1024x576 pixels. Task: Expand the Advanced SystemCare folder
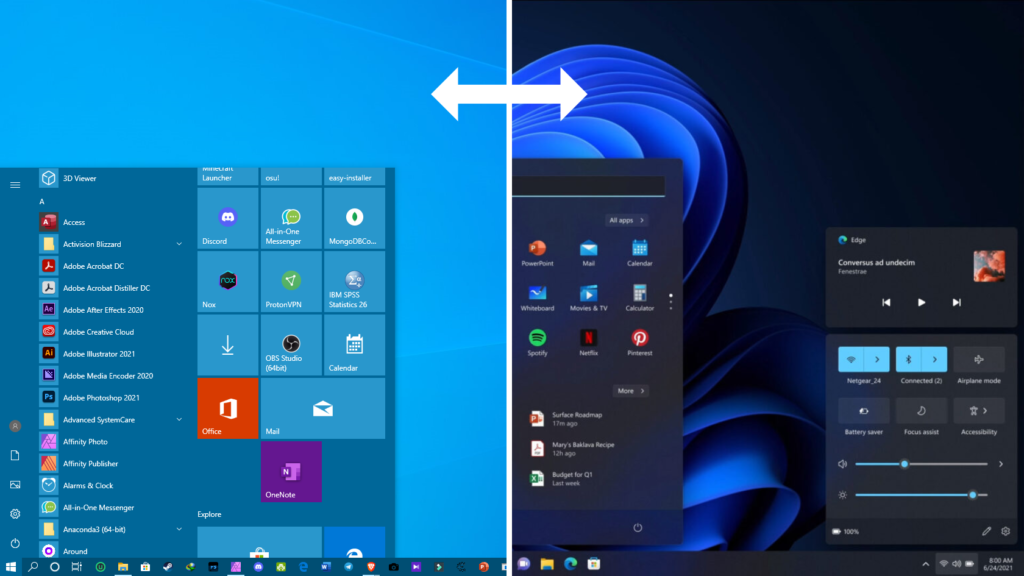pyautogui.click(x=179, y=420)
